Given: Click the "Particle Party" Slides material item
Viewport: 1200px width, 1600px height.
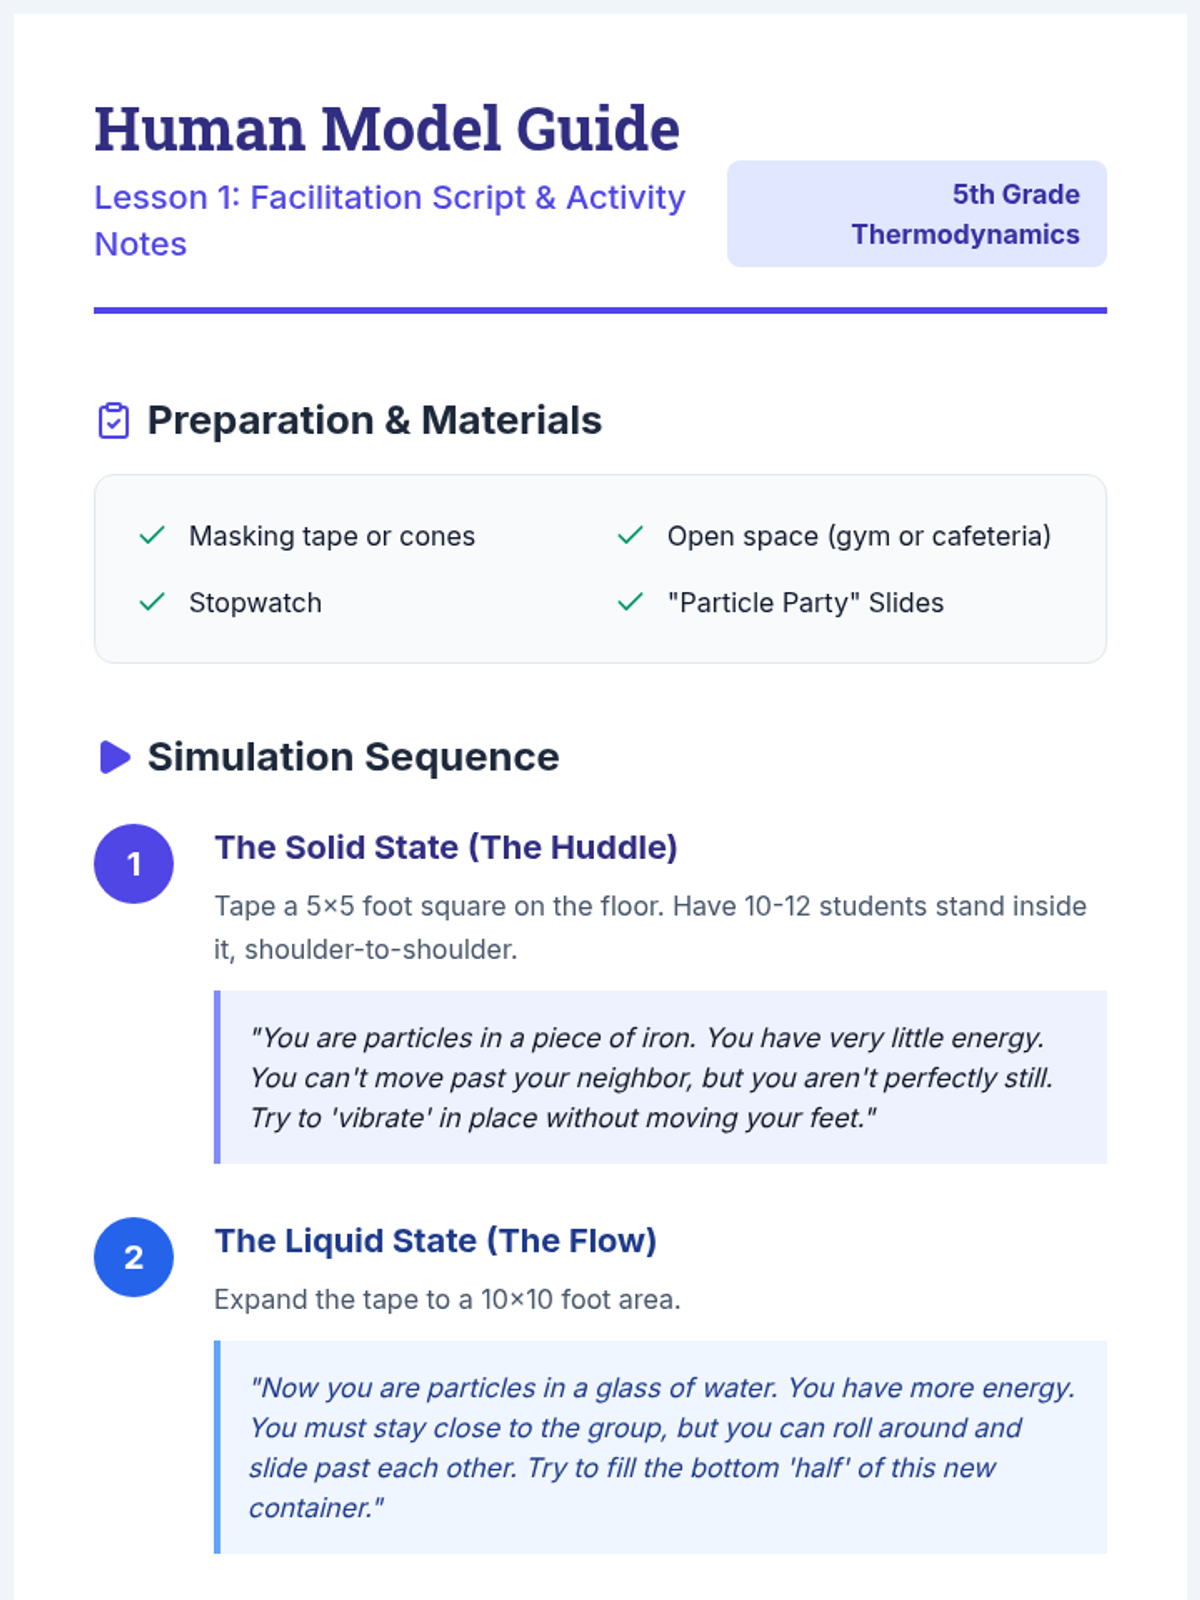Looking at the screenshot, I should pos(805,603).
